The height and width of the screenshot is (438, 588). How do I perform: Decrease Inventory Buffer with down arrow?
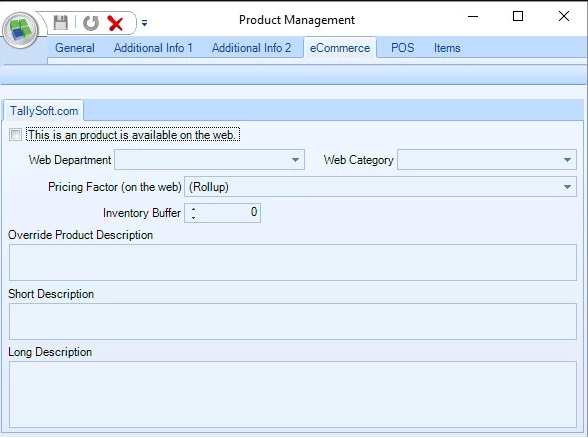[193, 218]
